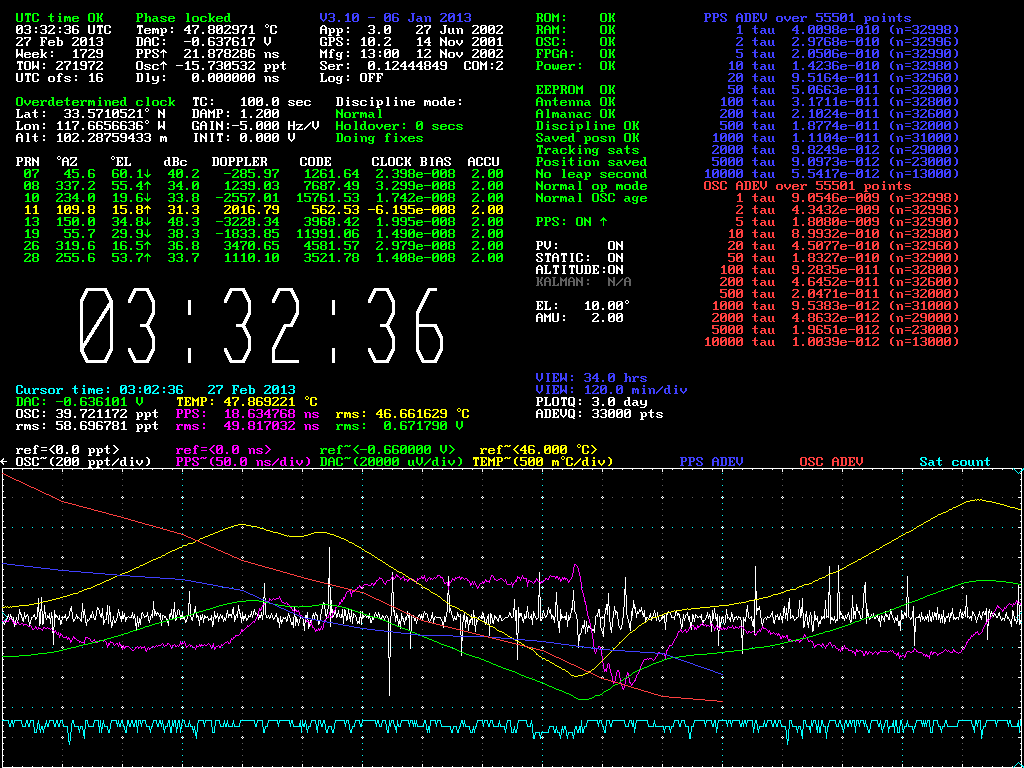Toggle the "PV: ON" filter
This screenshot has height=768, width=1024.
click(x=579, y=246)
